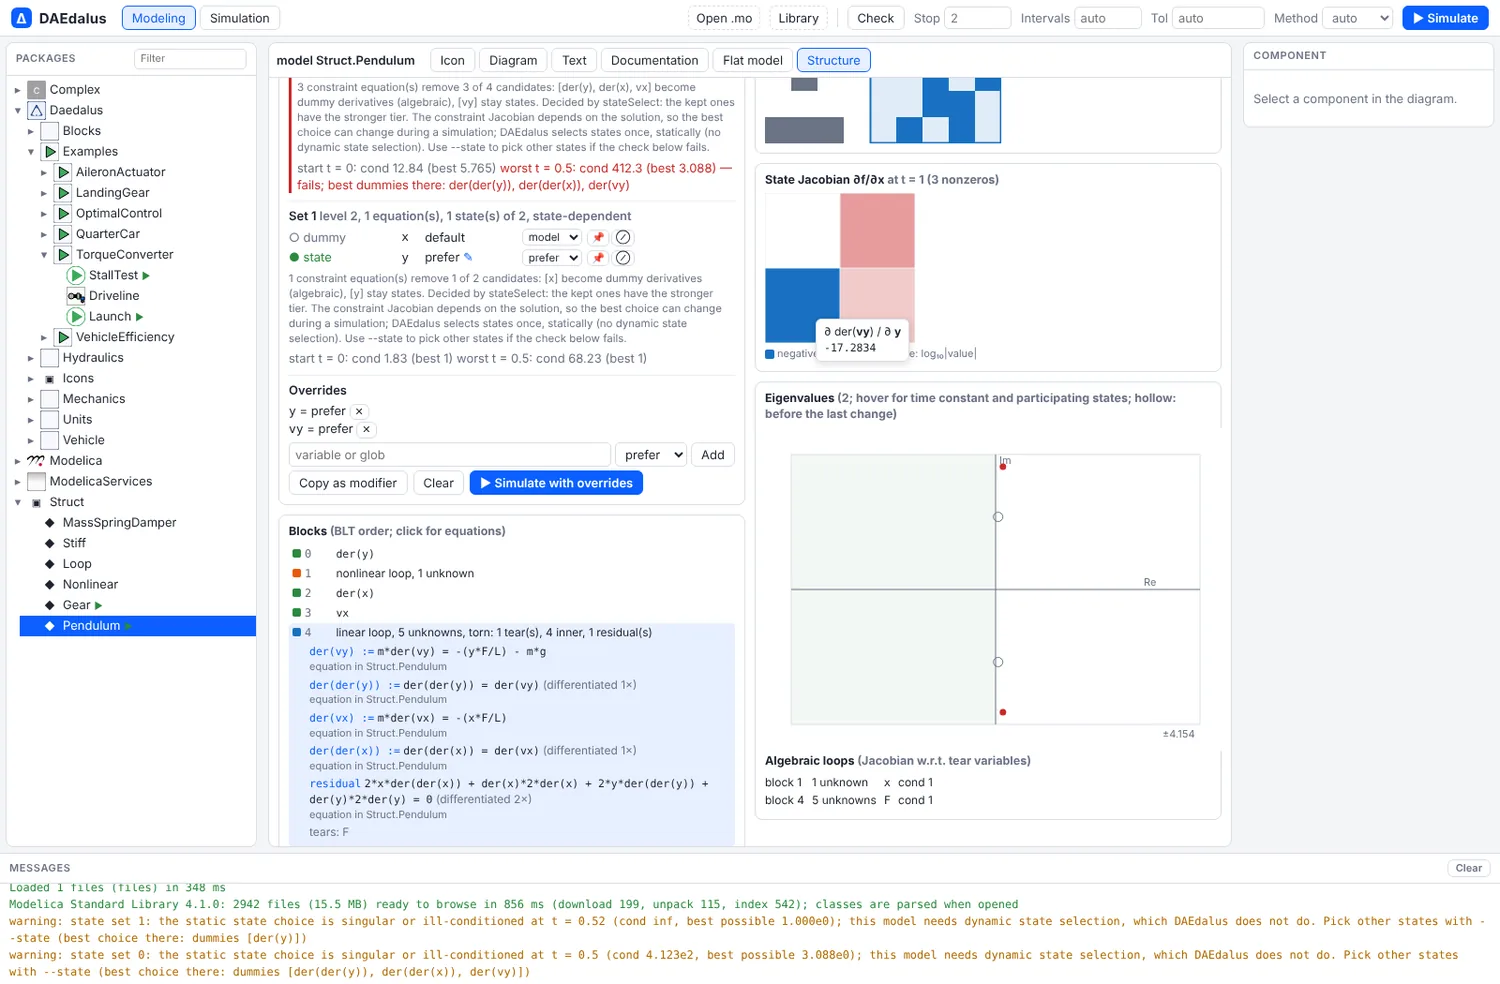
Task: Click the Driveline model icon
Action: pyautogui.click(x=76, y=296)
